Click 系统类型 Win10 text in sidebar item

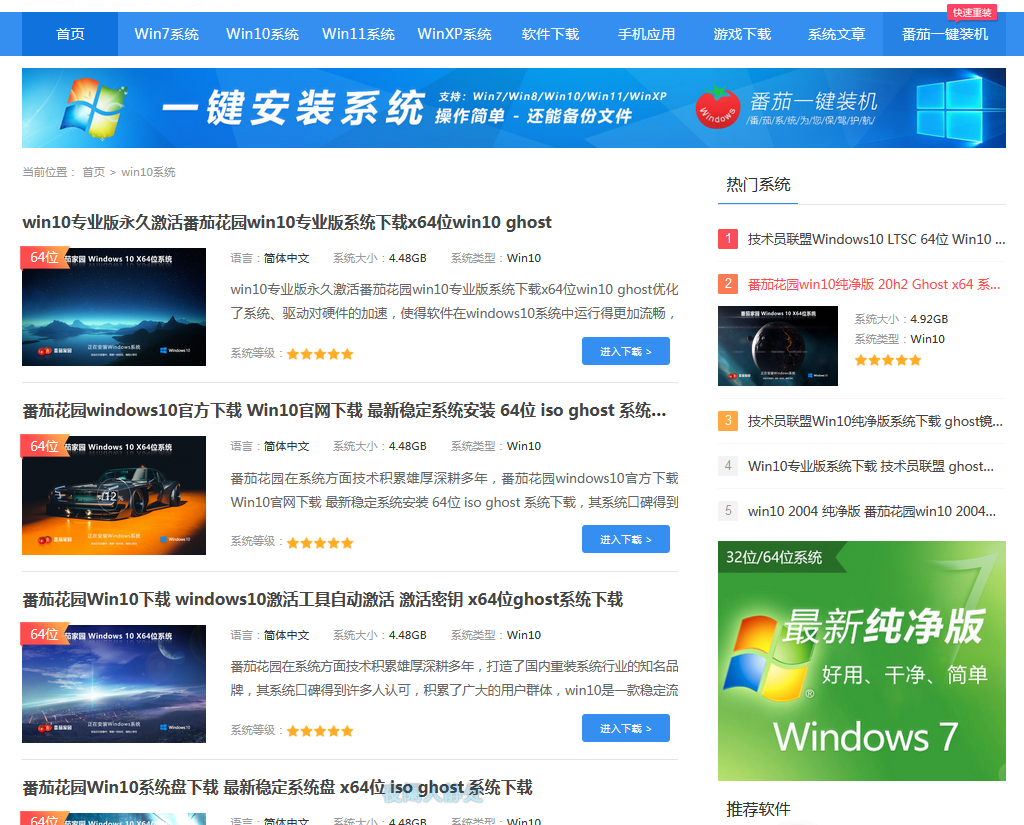900,339
